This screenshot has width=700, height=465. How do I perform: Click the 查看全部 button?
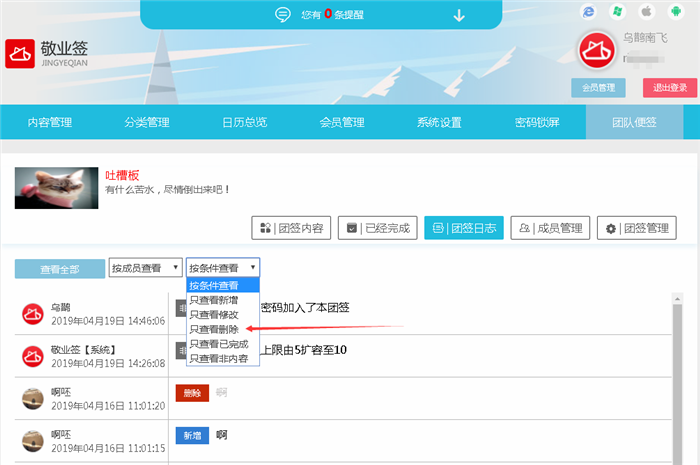59,268
